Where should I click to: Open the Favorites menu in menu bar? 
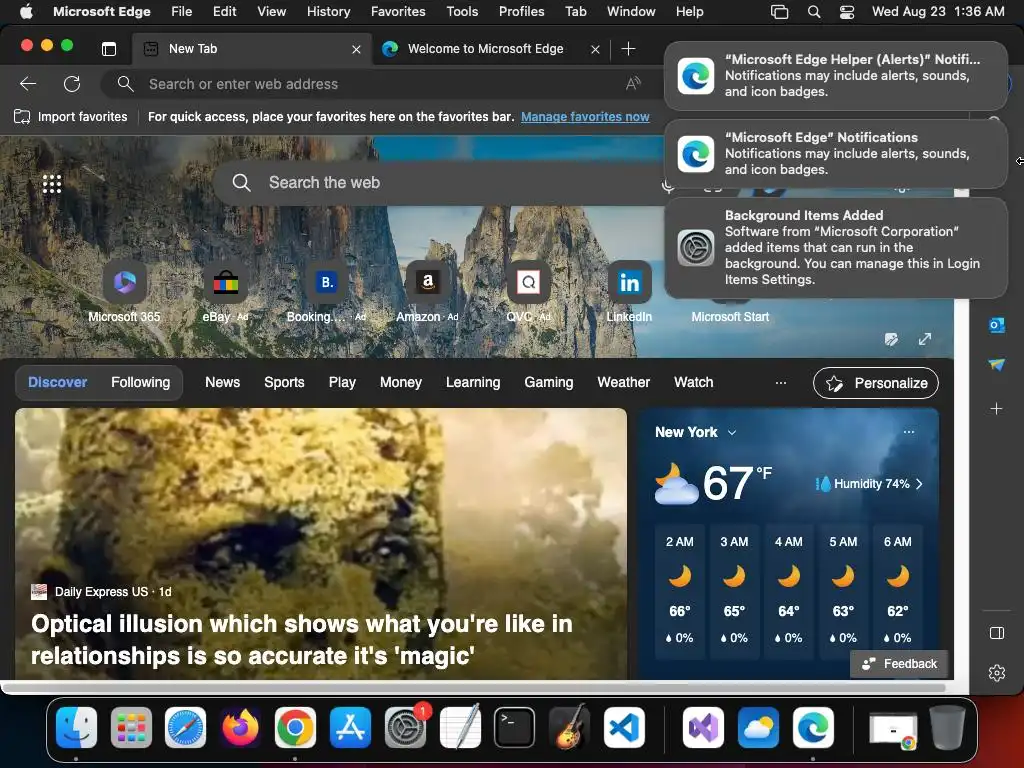(398, 12)
